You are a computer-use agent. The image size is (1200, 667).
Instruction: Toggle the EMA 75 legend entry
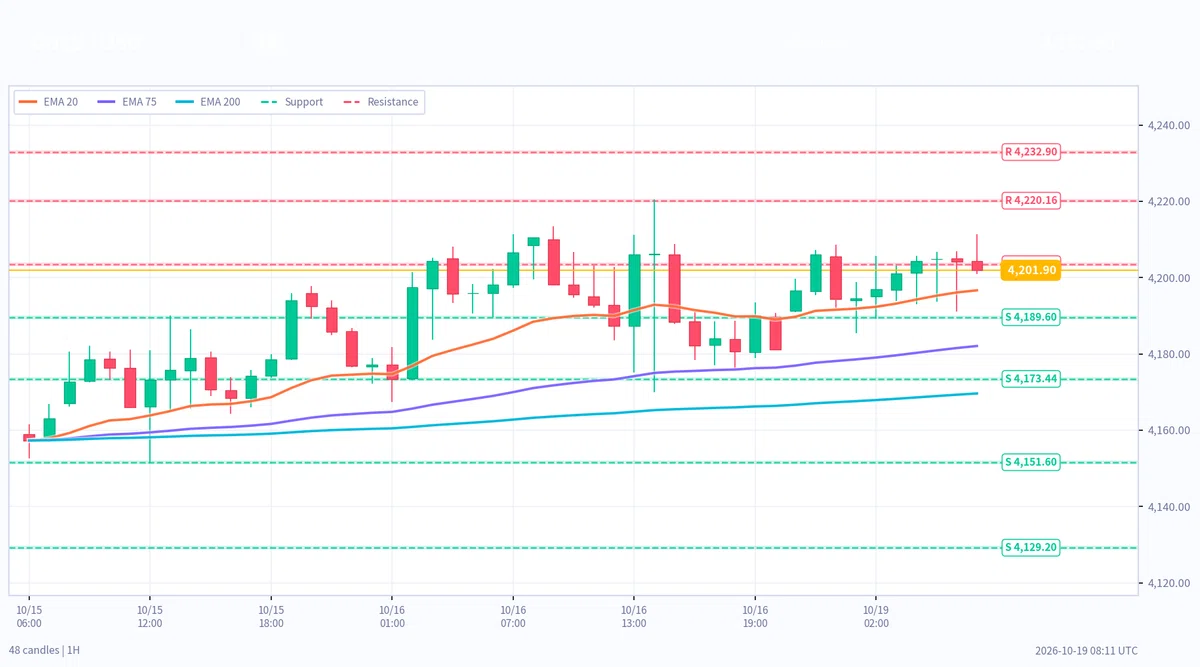(x=127, y=102)
